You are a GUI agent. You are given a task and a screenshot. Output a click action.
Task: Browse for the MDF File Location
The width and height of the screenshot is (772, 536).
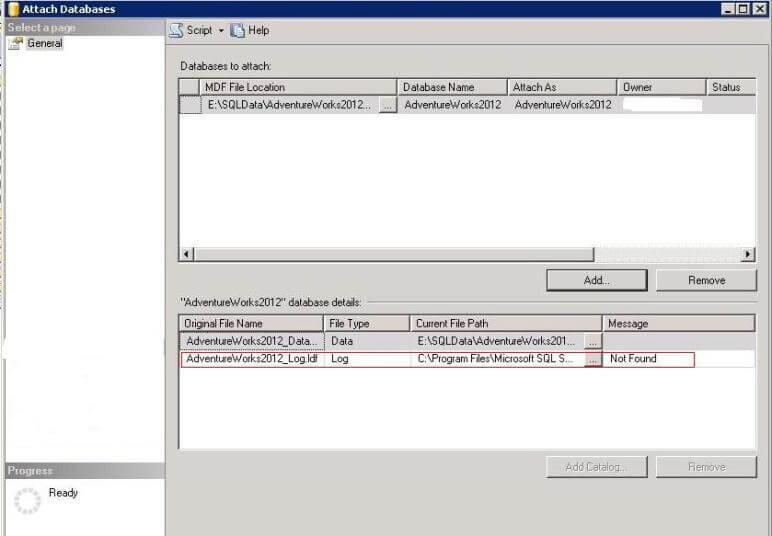click(388, 105)
